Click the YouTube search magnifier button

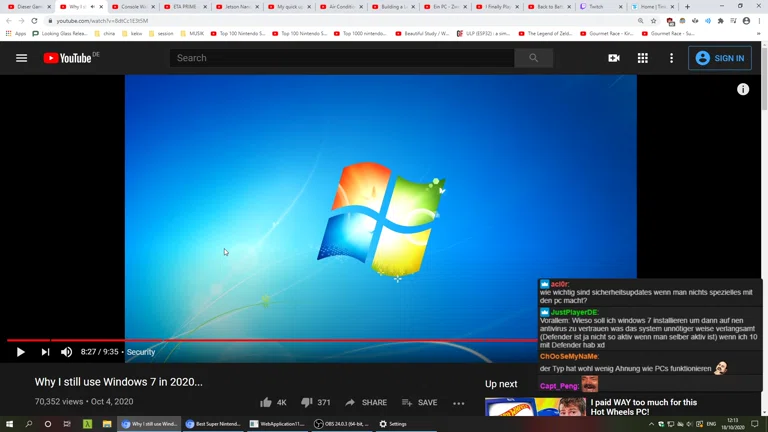[533, 58]
